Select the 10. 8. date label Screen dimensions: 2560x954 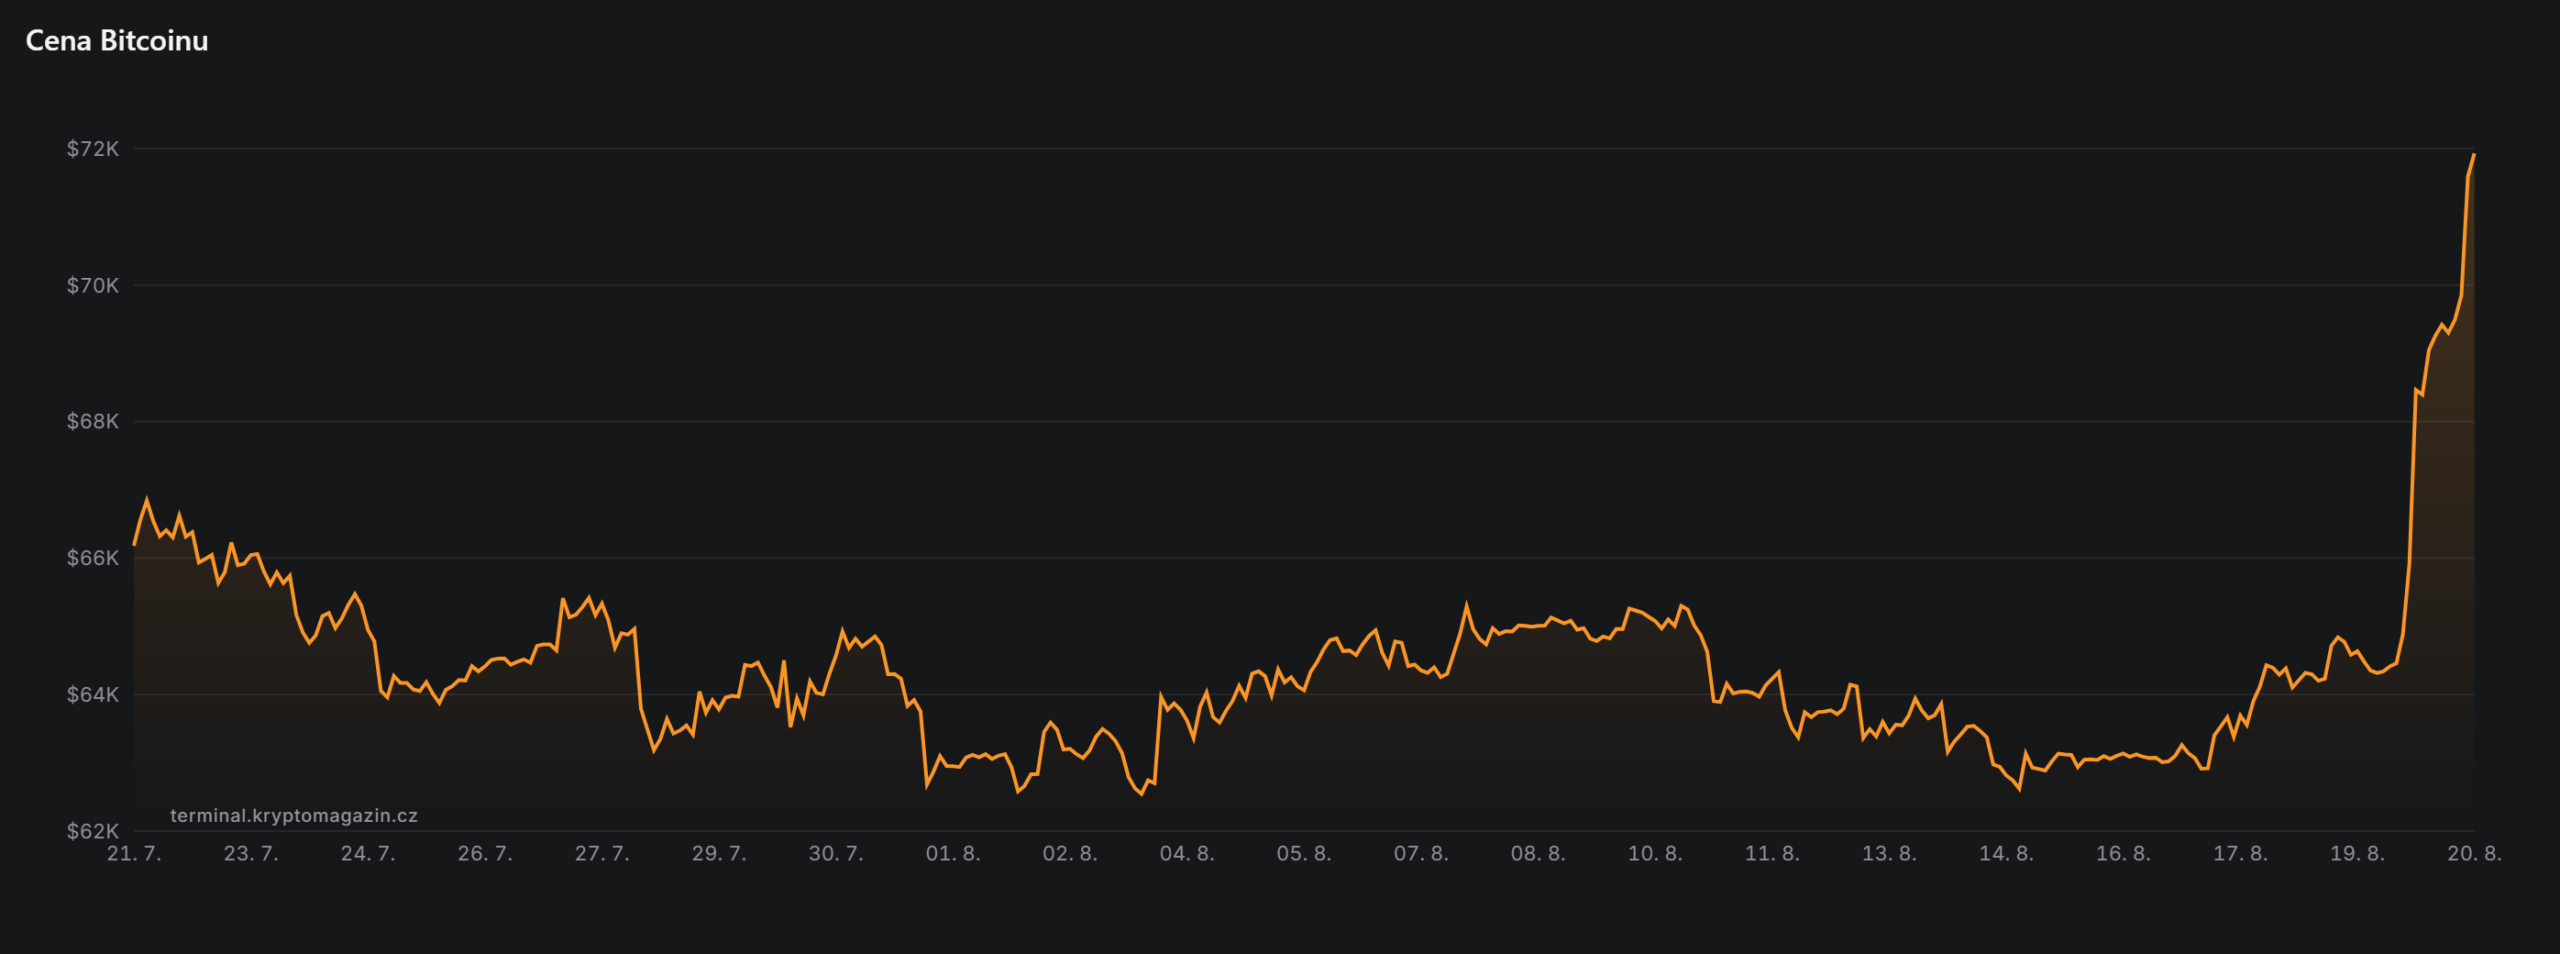click(x=1655, y=854)
